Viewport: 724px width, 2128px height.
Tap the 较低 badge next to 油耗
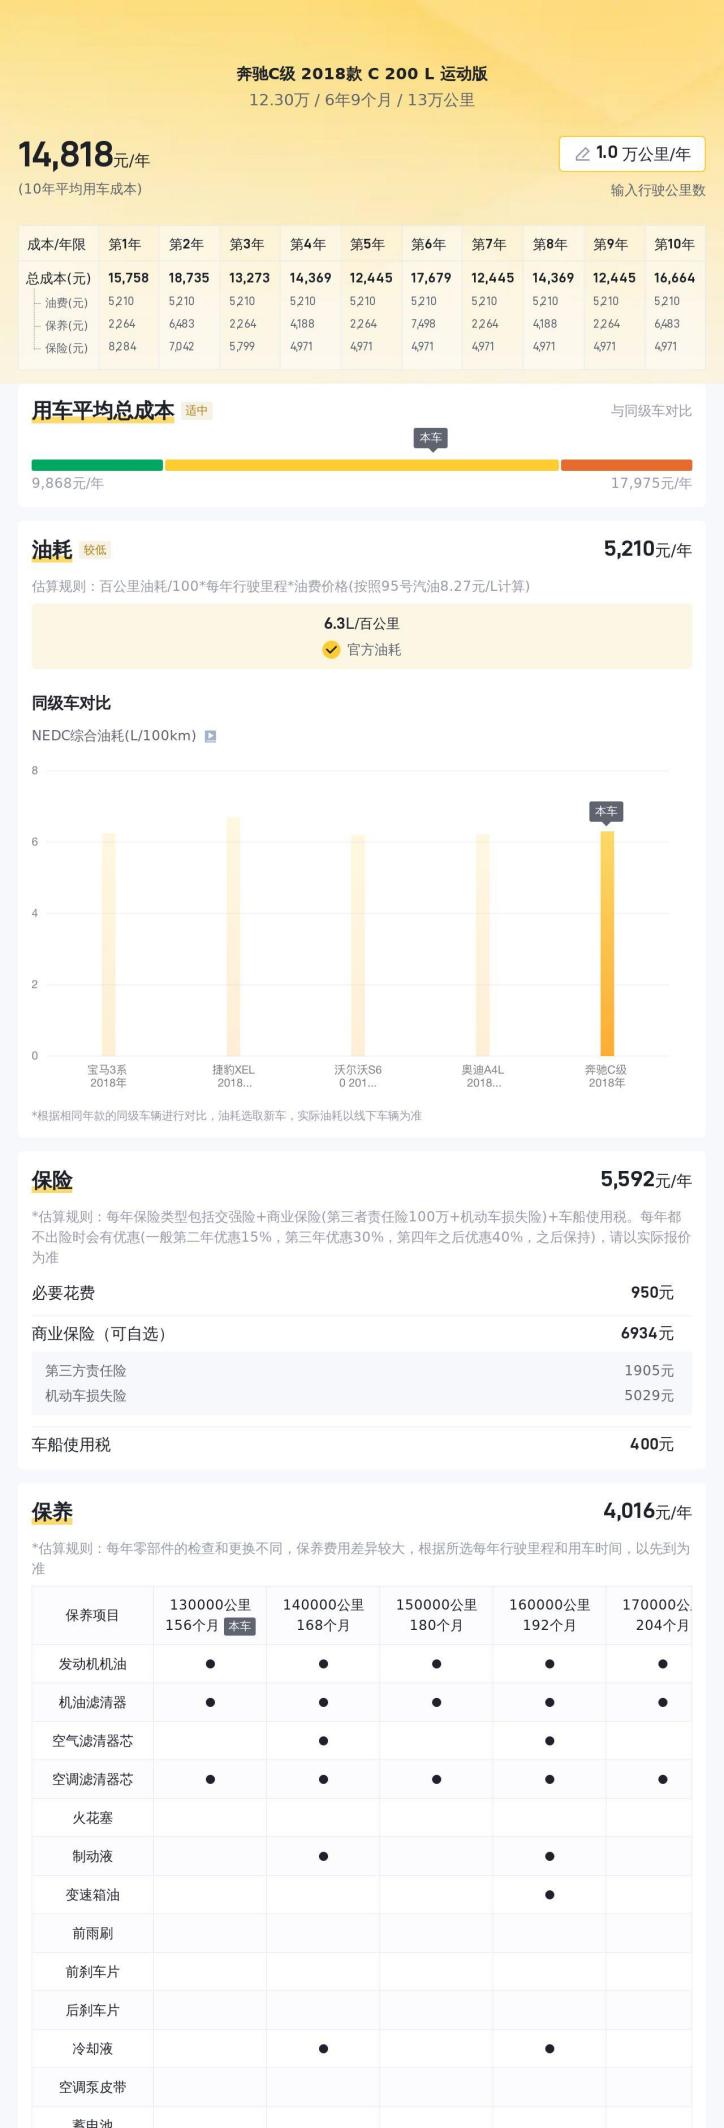coord(95,550)
